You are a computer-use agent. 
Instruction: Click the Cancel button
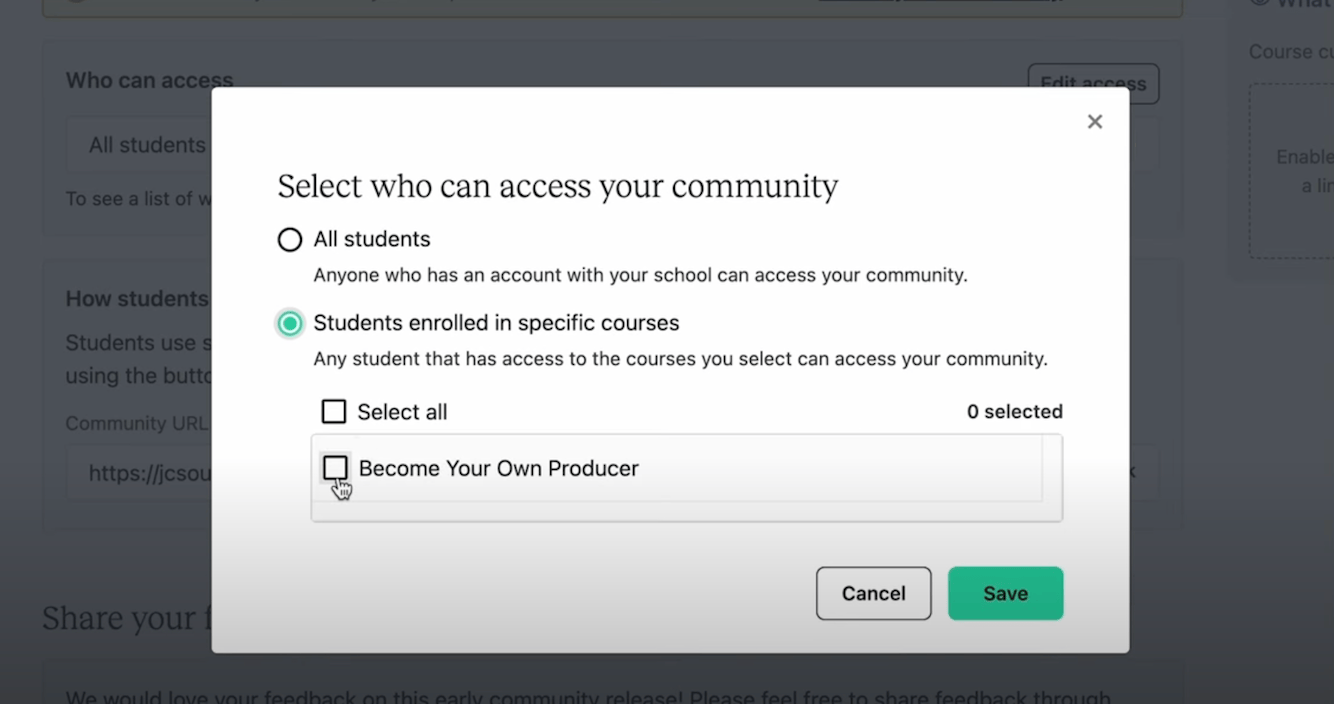873,593
